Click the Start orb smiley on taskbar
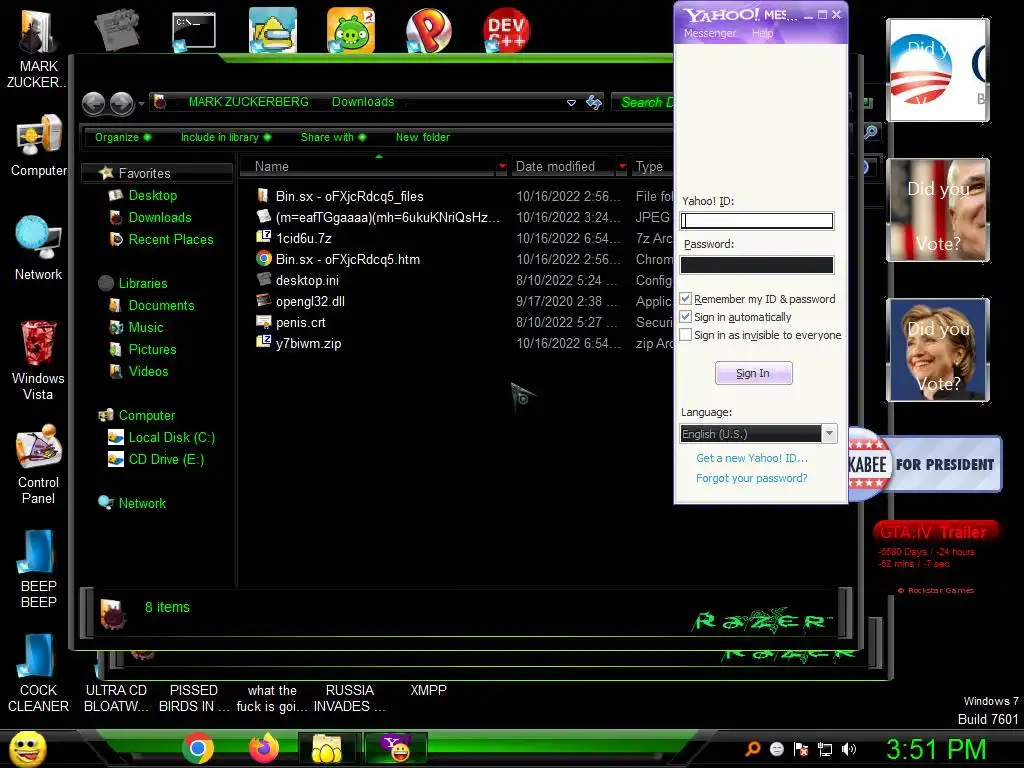 [x=27, y=748]
